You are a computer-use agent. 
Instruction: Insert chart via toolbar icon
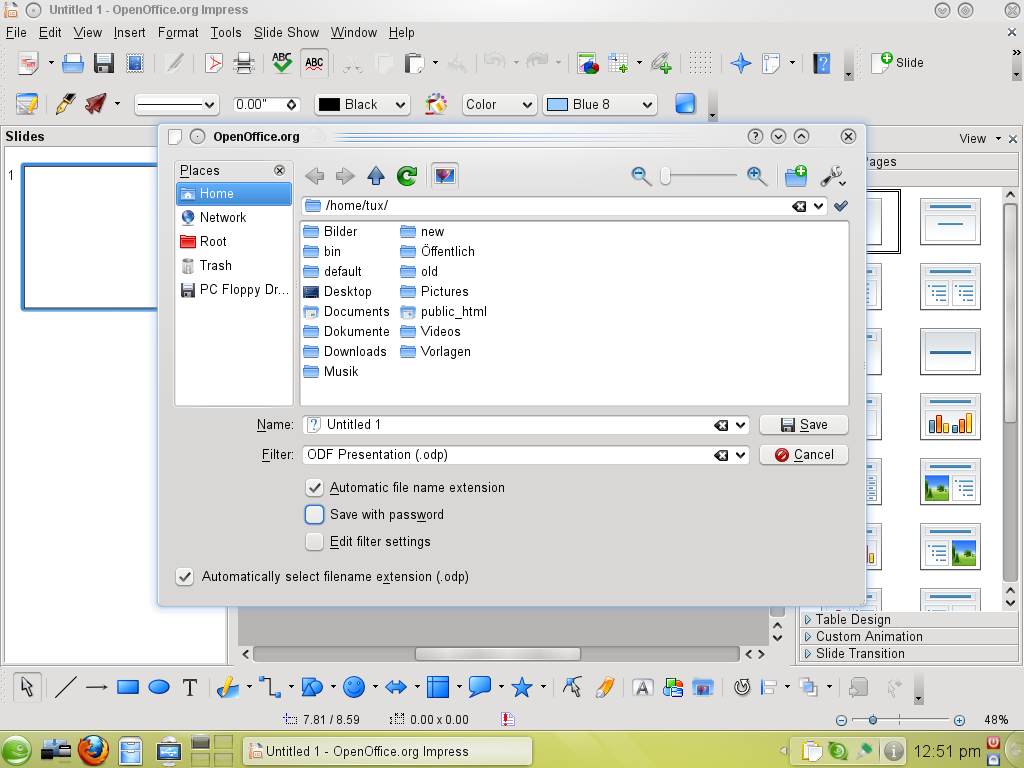pyautogui.click(x=588, y=63)
